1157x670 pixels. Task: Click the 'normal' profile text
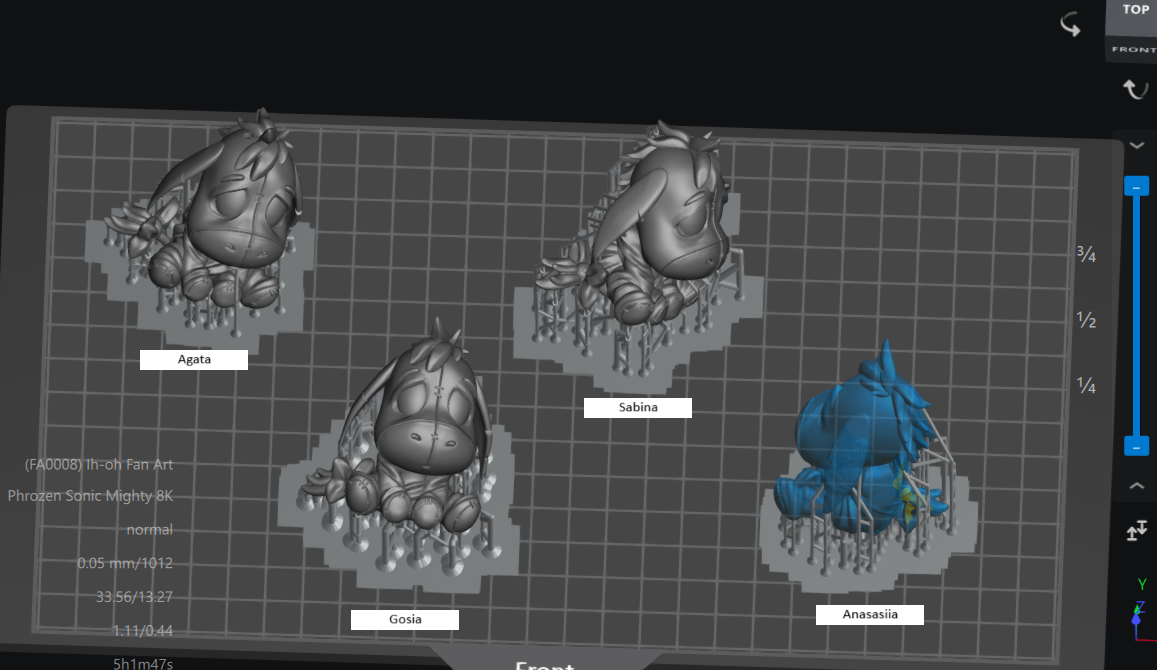(x=150, y=530)
